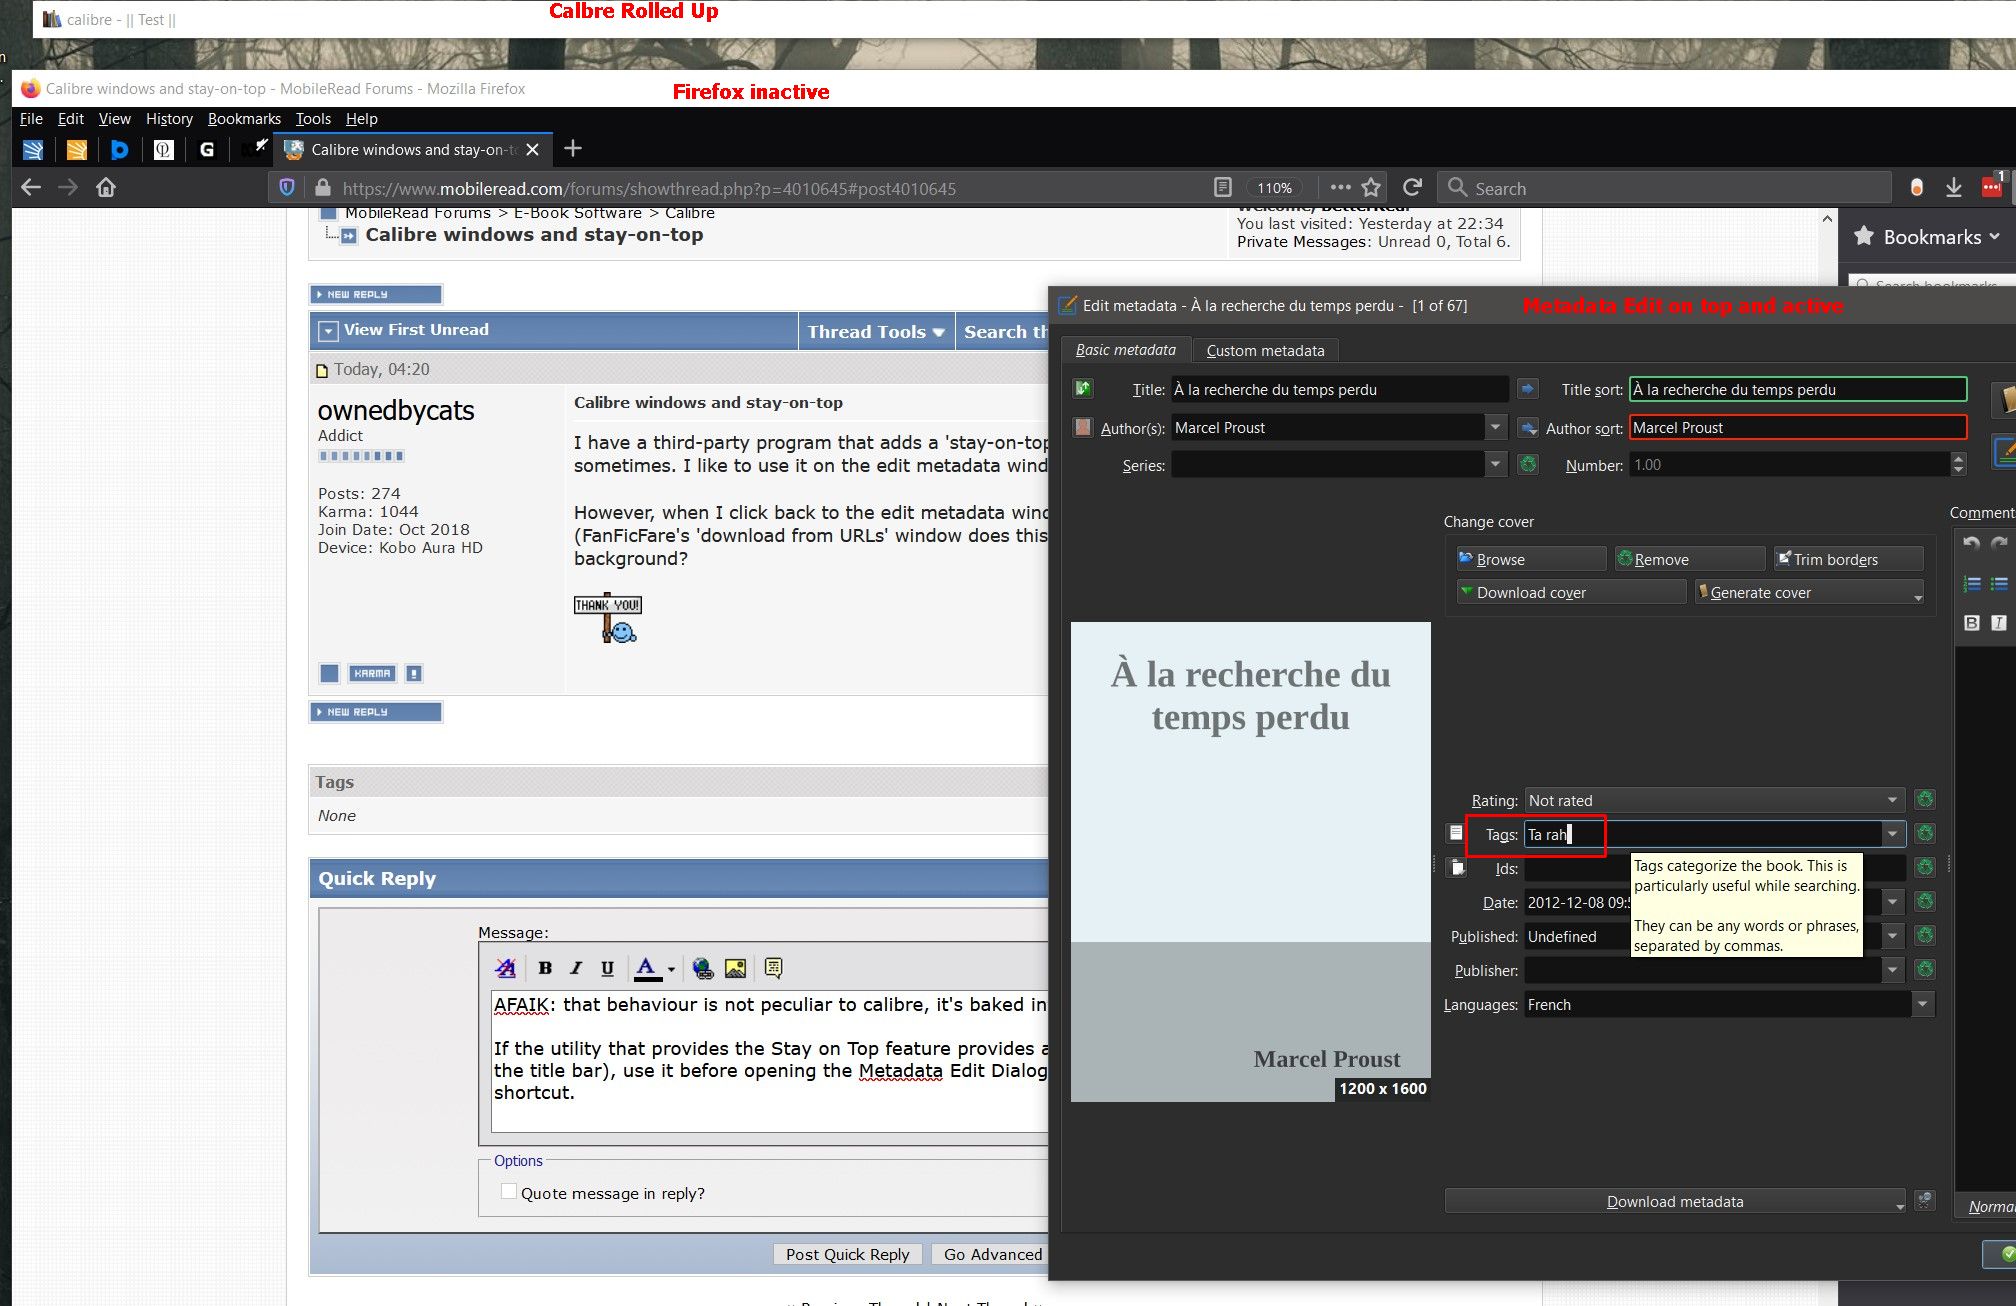This screenshot has width=2016, height=1306.
Task: Click the Firefox home icon
Action: click(106, 188)
